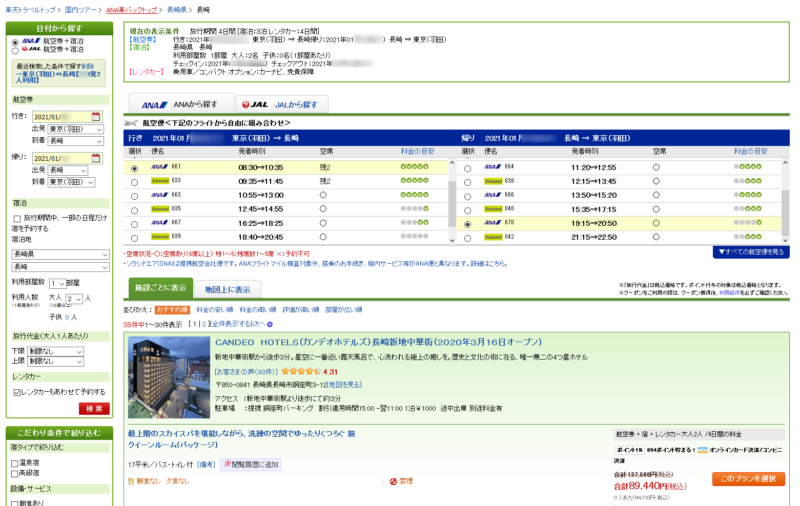The image size is (800, 506).
Task: Switch to the ANAから探す tab
Action: pos(181,104)
